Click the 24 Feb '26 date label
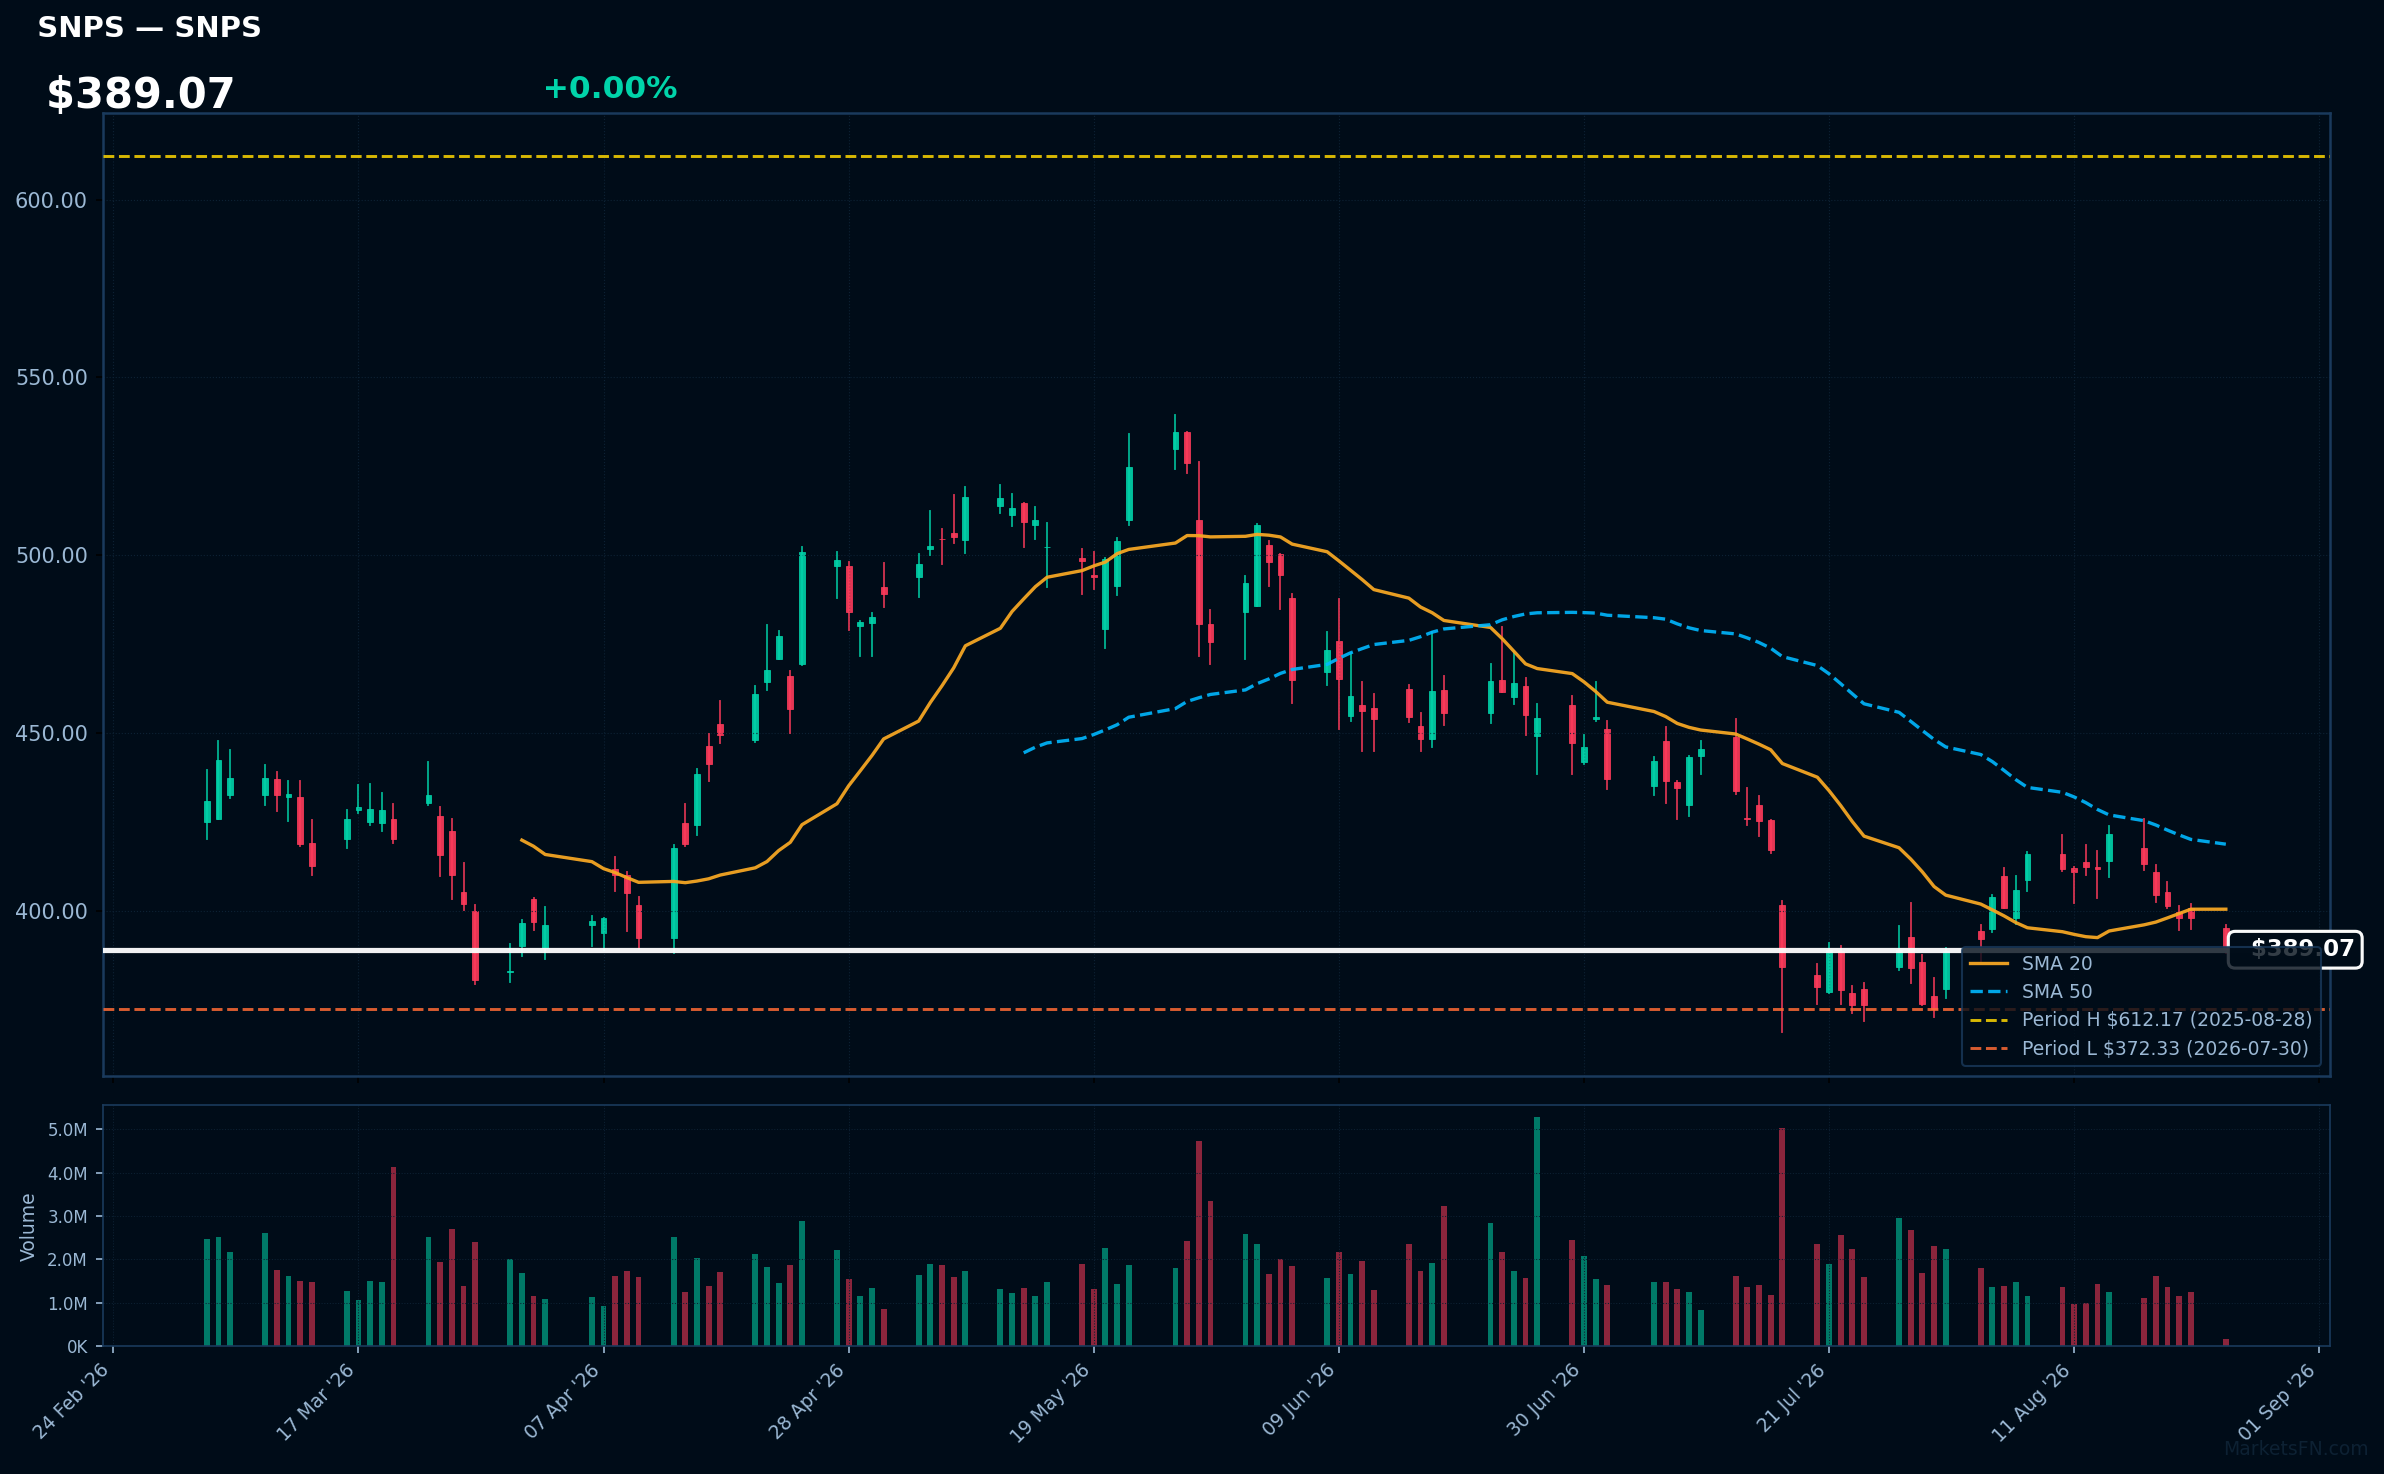Screen dimensions: 2384x1474 click(71, 1401)
